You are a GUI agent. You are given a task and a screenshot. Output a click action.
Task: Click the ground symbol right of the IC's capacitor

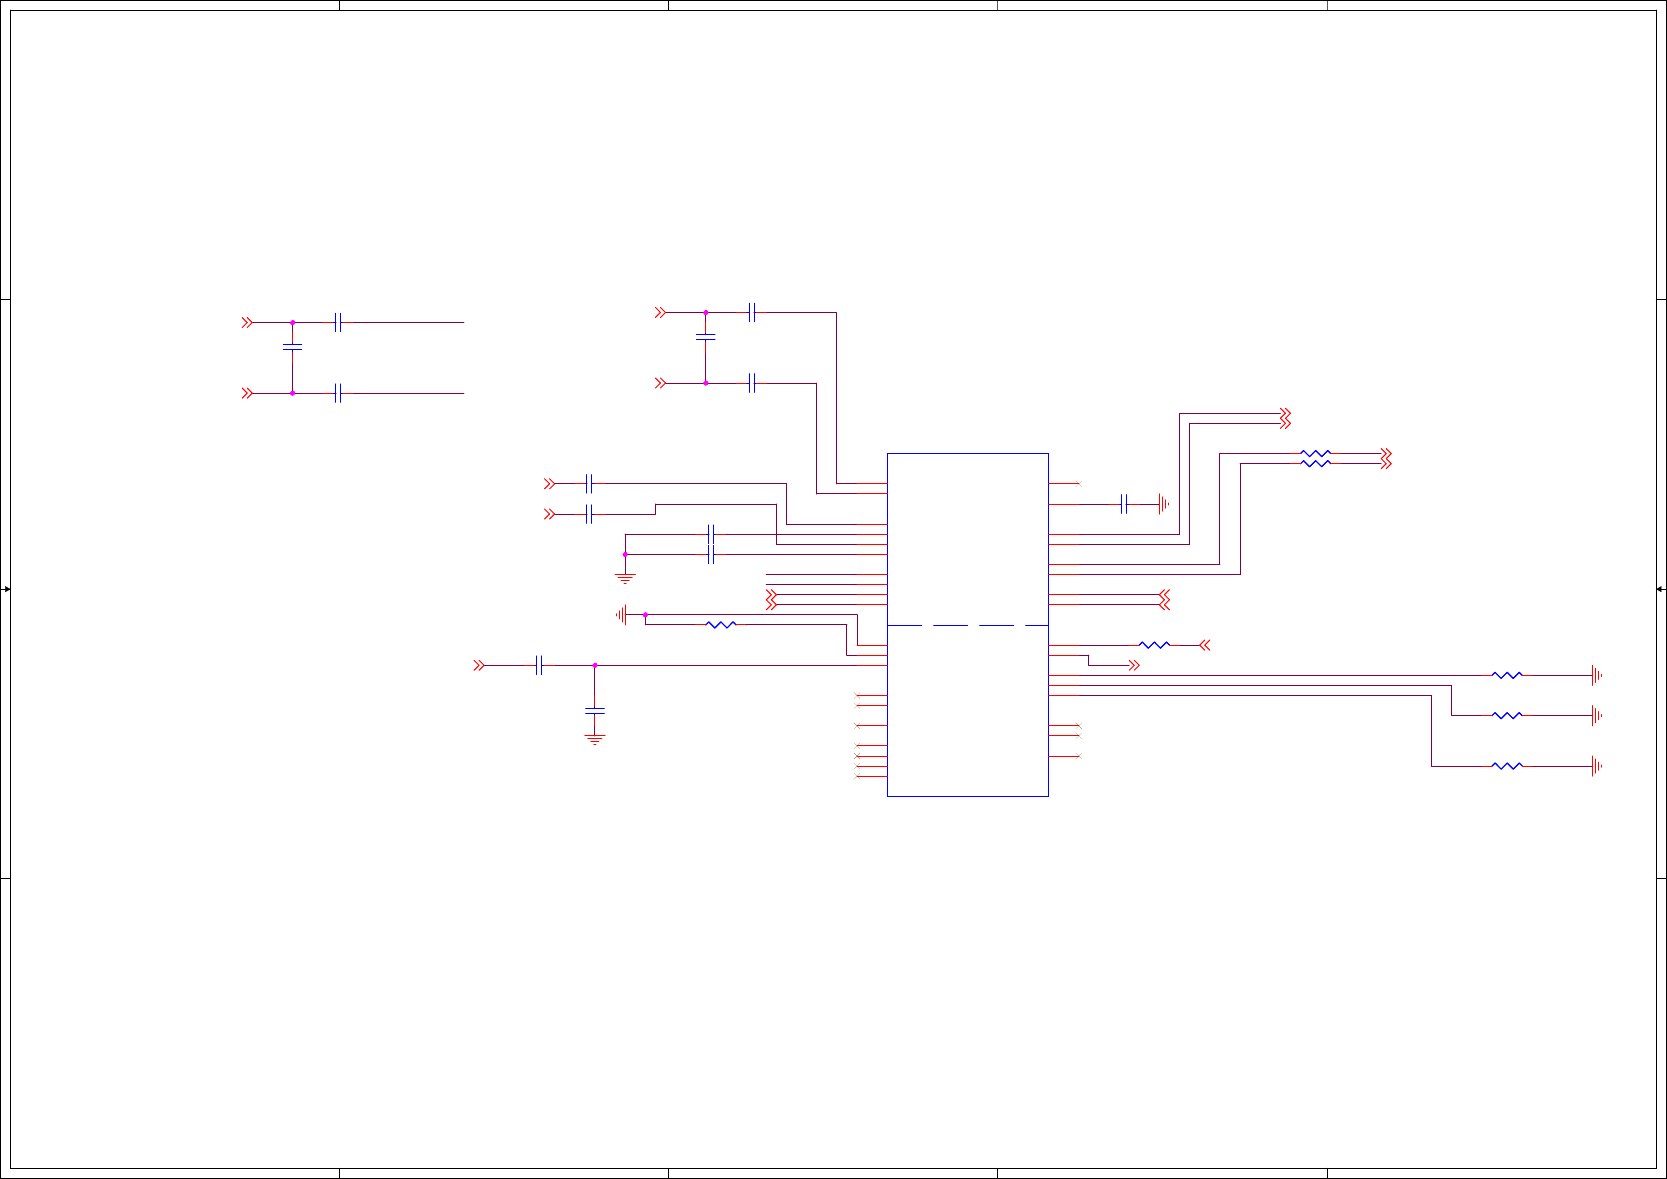pos(1163,504)
